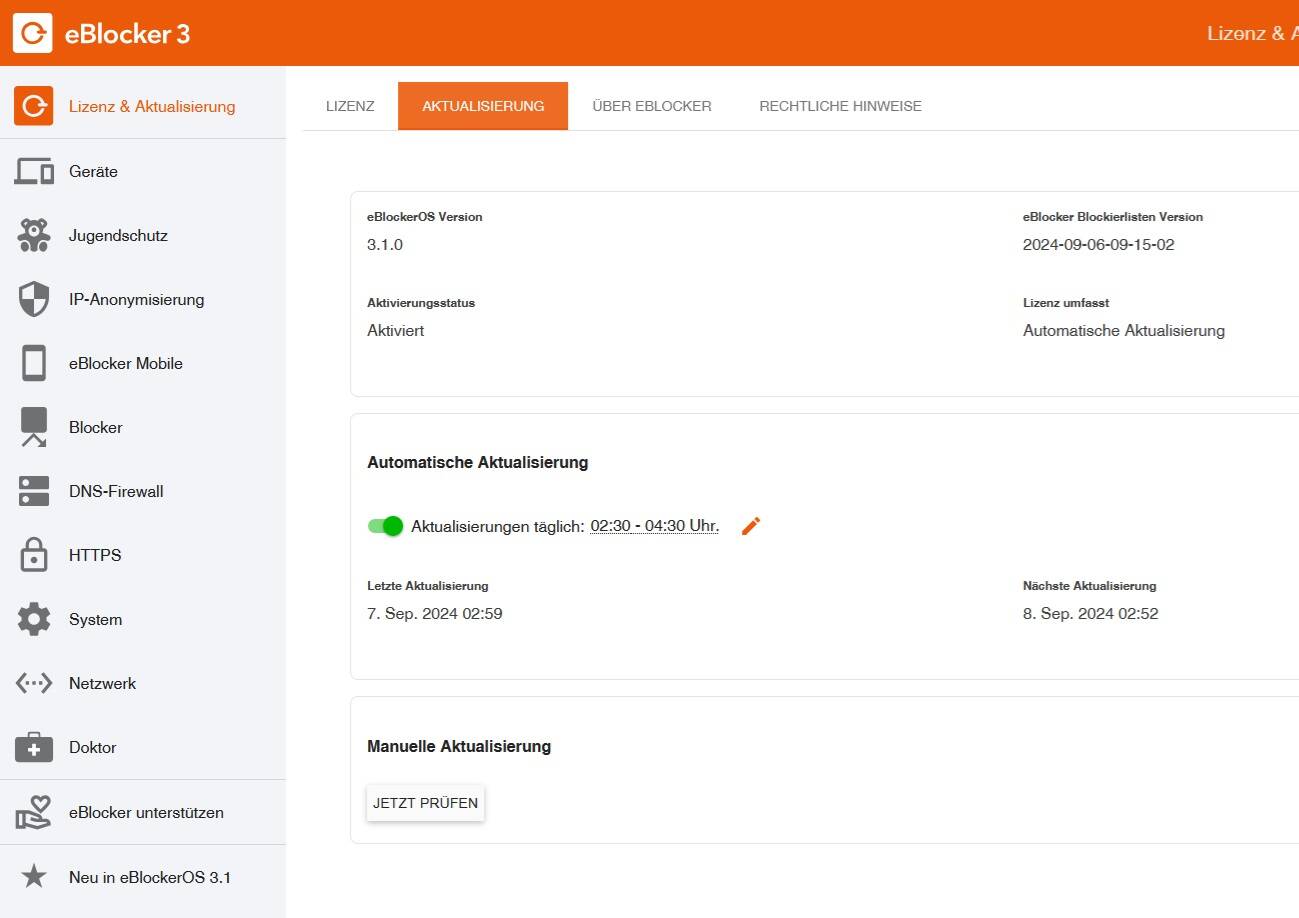Open the HTTPS section
Screen dimensions: 1299x918
(143, 556)
